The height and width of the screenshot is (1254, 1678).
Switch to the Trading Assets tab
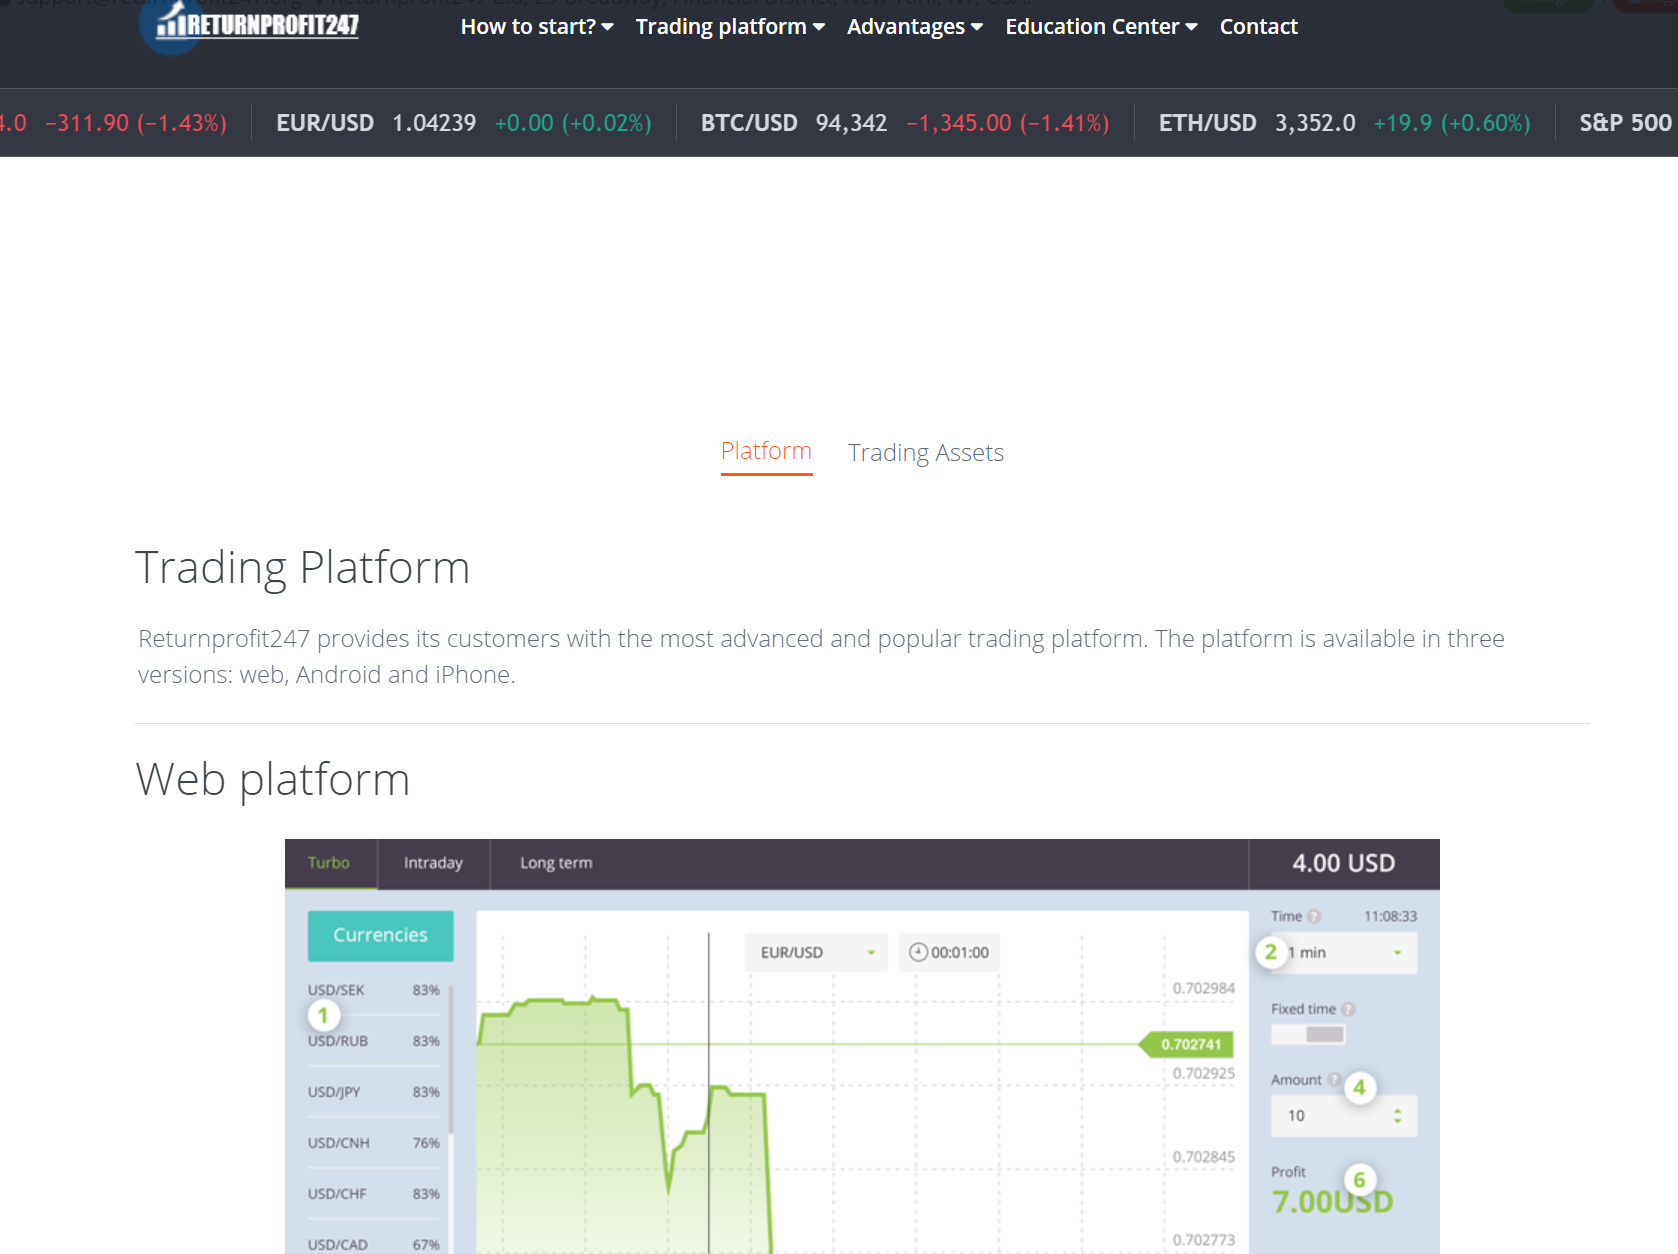point(925,453)
